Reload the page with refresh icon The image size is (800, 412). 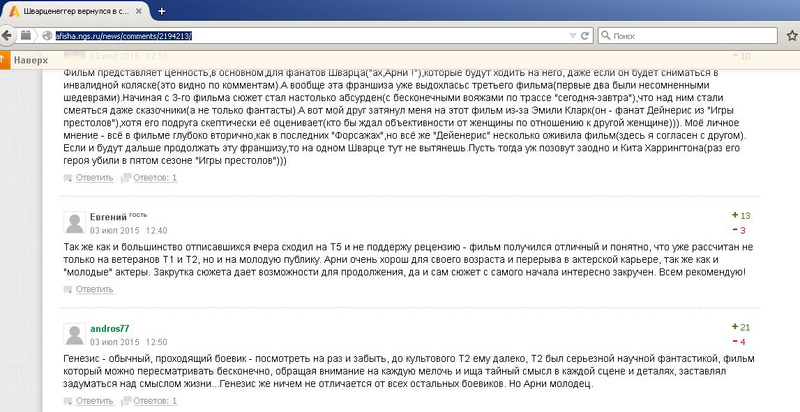click(585, 36)
